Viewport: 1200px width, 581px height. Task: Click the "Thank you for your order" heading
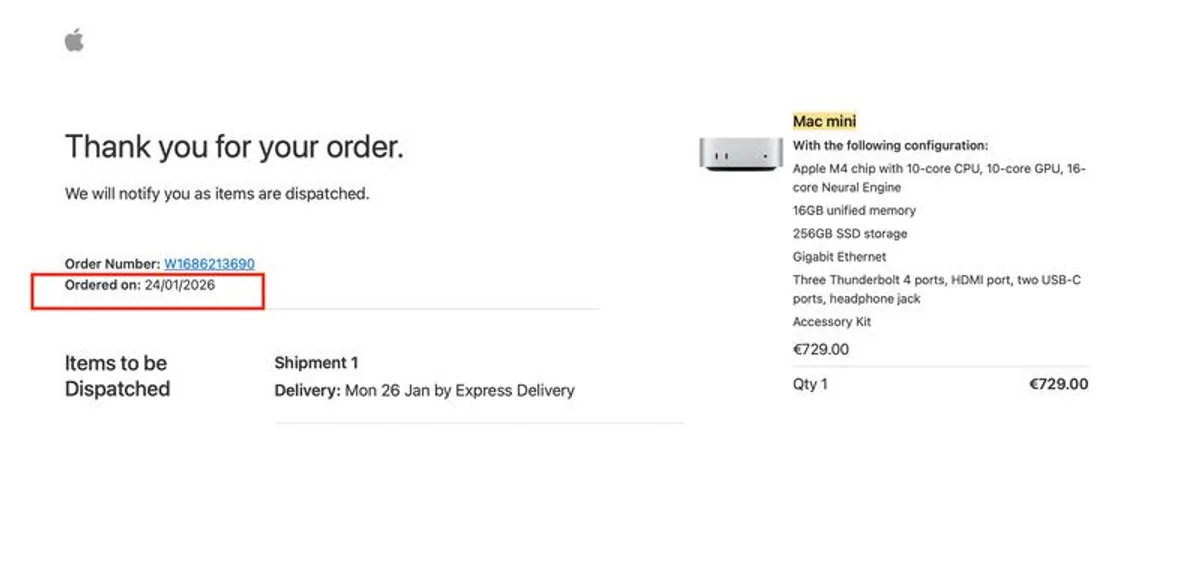pos(234,148)
